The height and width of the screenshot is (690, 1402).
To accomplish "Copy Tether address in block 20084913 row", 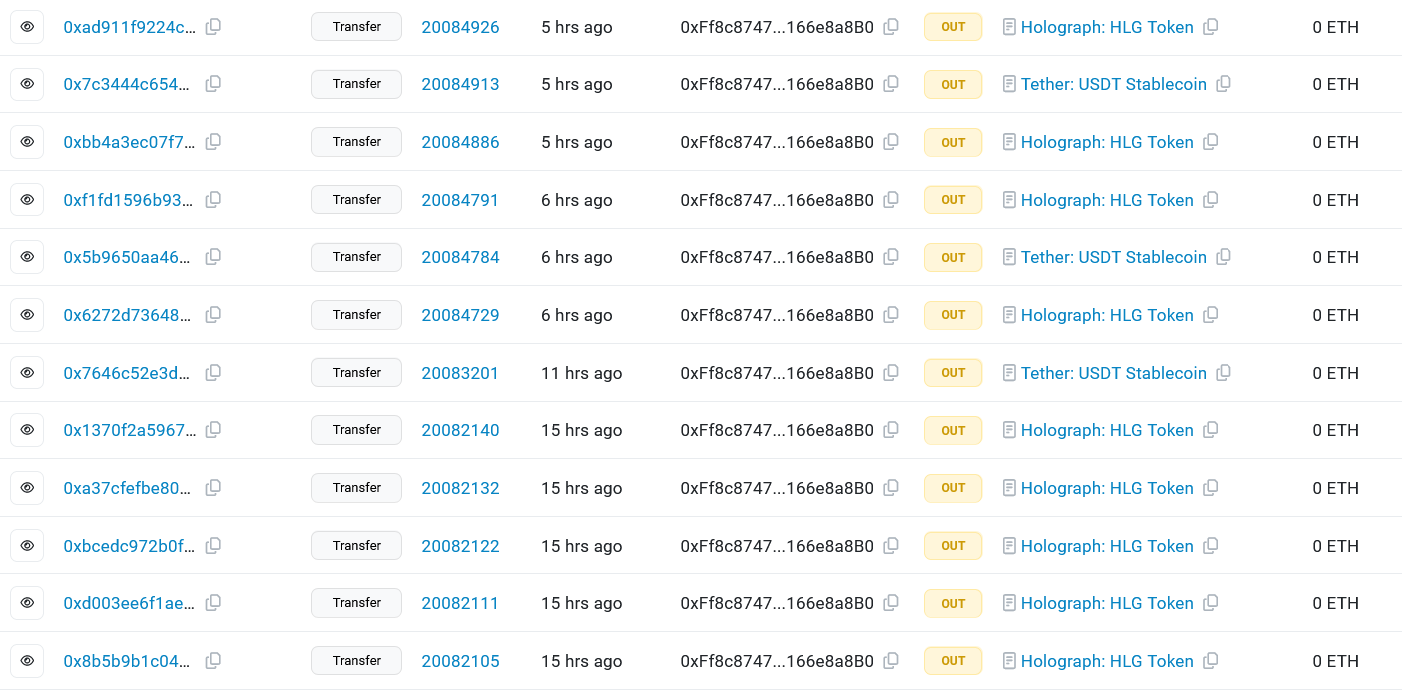I will tap(1223, 85).
